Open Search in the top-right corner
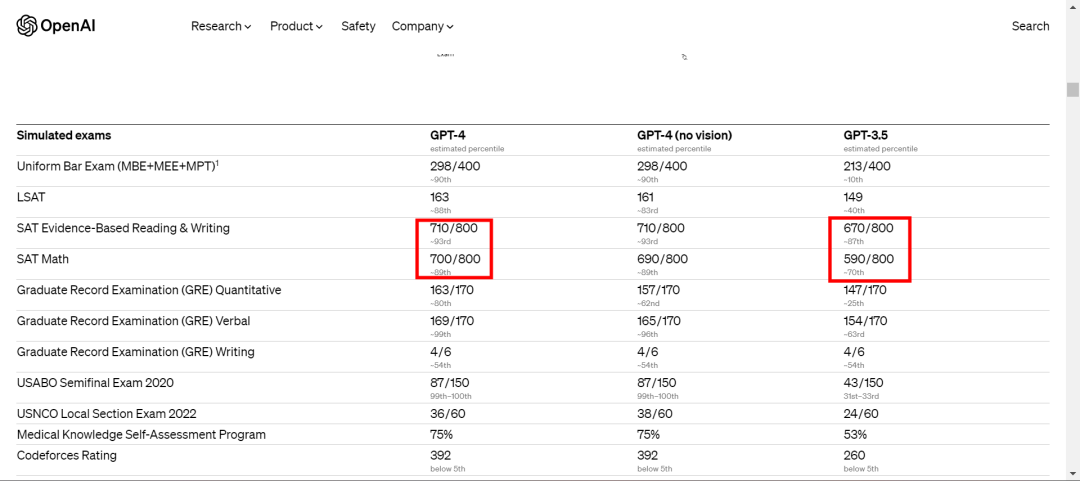The image size is (1080, 481). [x=1030, y=26]
